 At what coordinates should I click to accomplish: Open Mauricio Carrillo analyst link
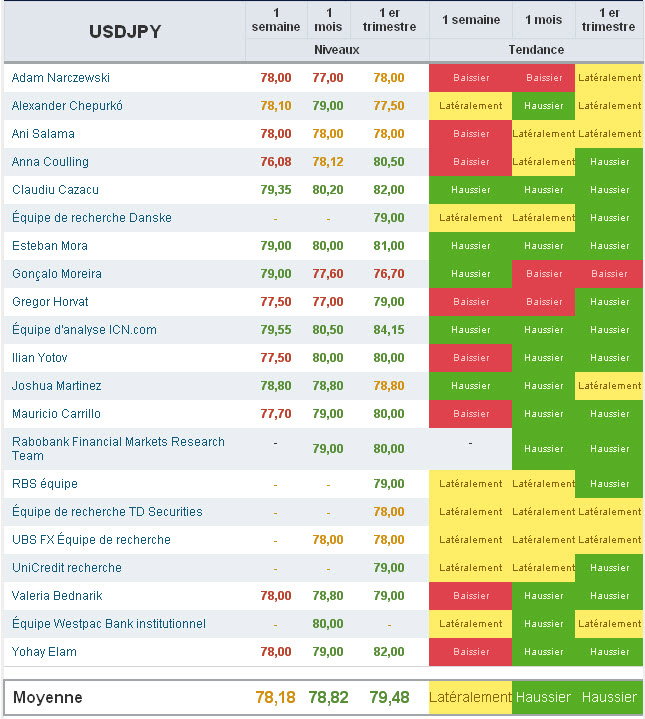point(56,413)
